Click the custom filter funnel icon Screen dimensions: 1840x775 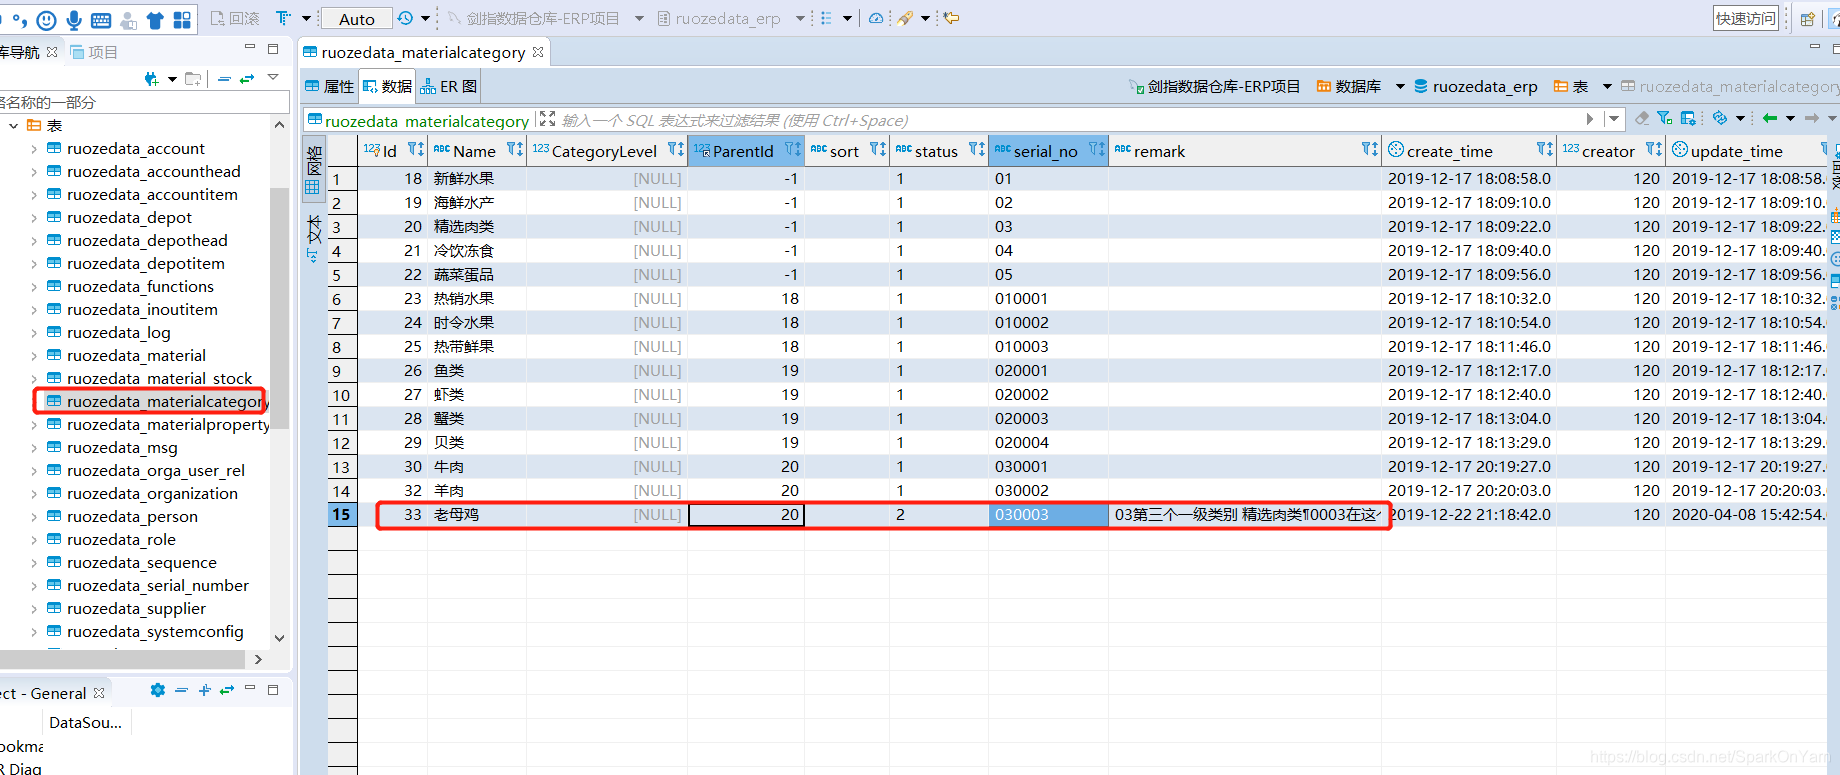pos(1665,118)
